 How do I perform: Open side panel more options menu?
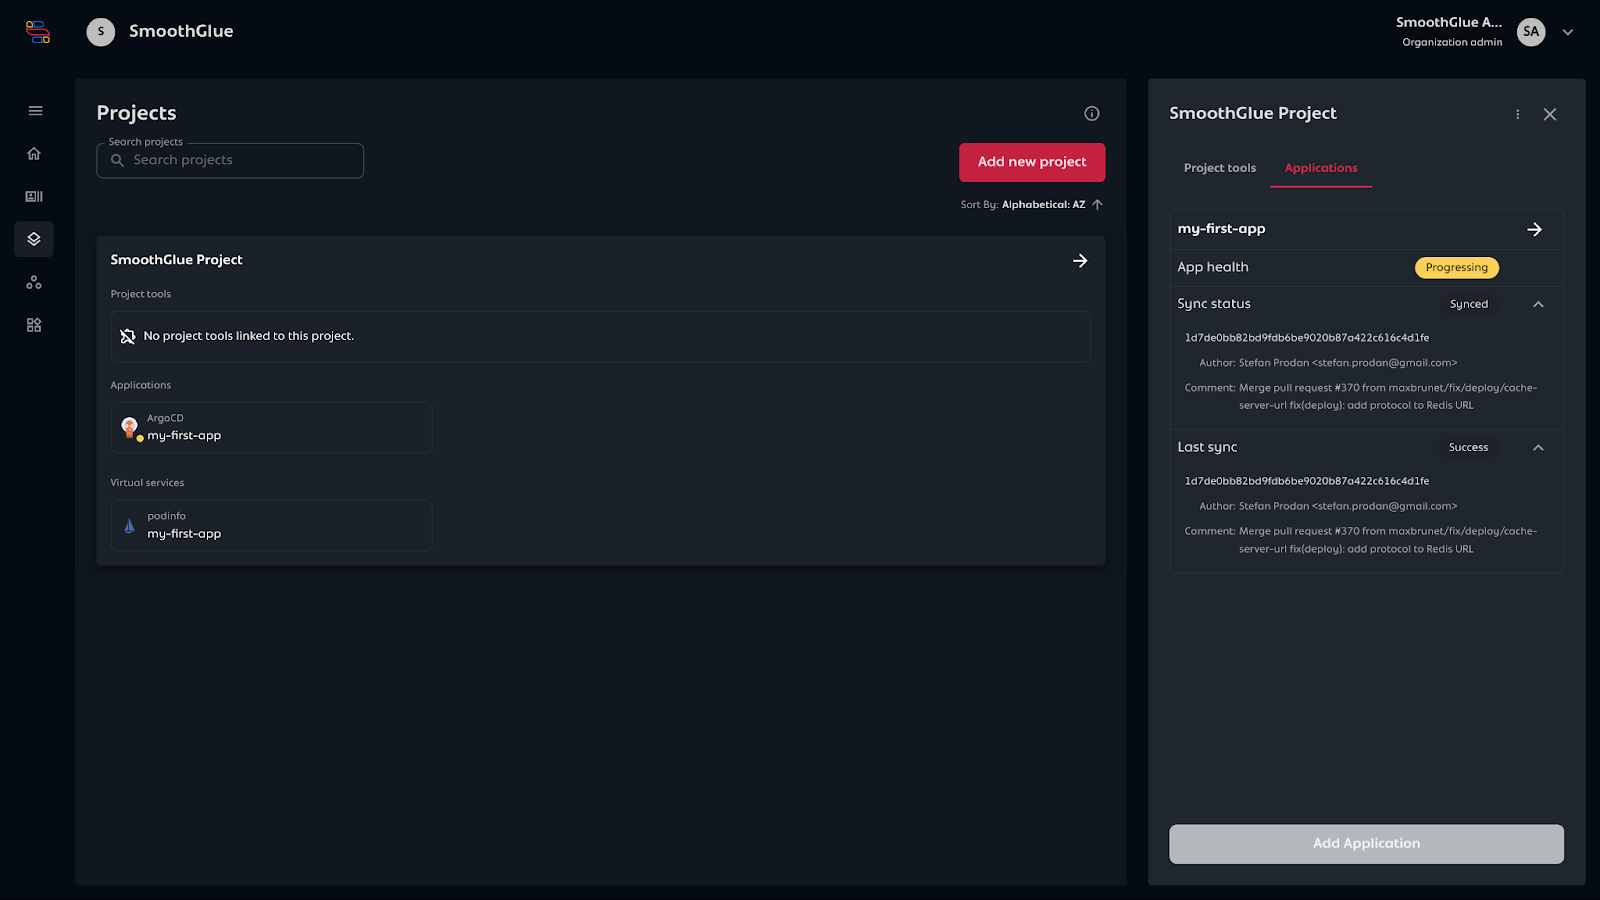coord(1518,114)
